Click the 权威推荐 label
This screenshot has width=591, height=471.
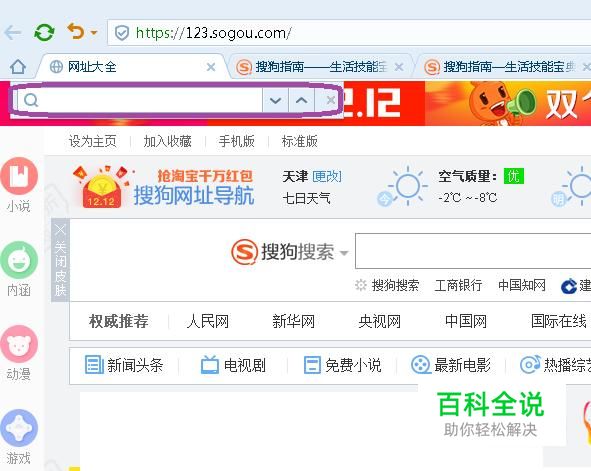point(119,321)
